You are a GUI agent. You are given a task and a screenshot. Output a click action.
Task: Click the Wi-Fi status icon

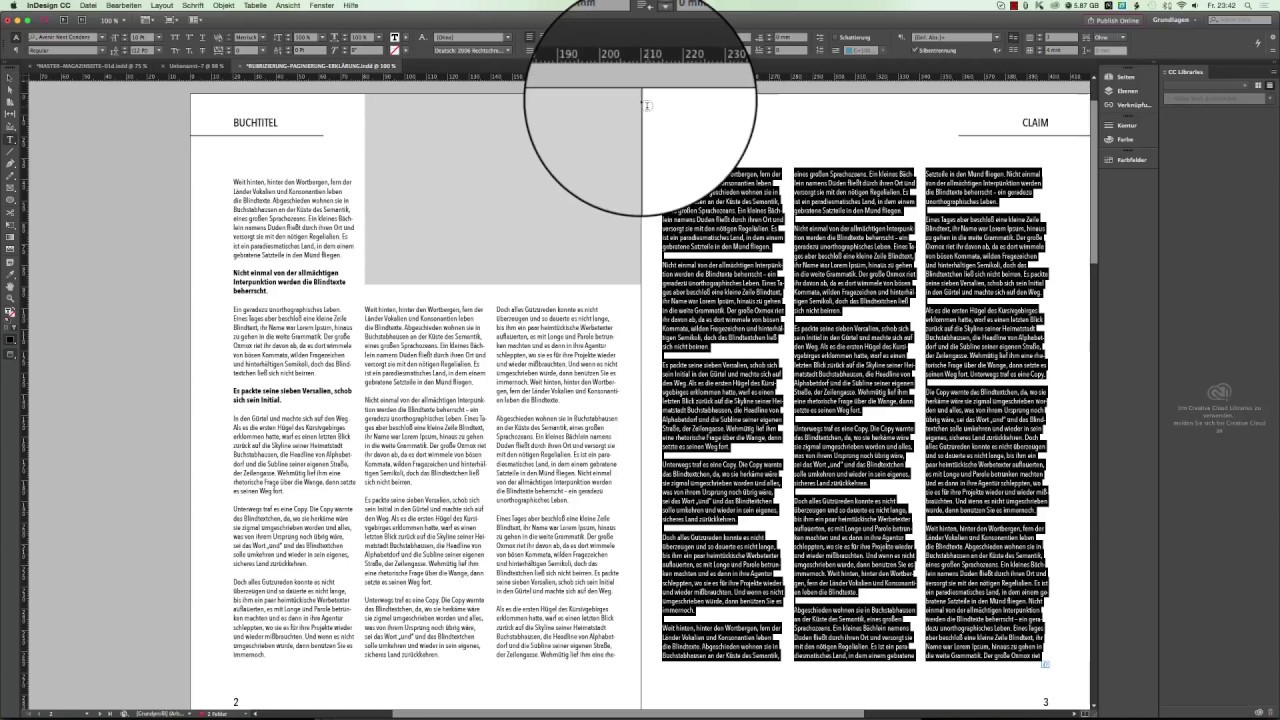(x=1181, y=6)
